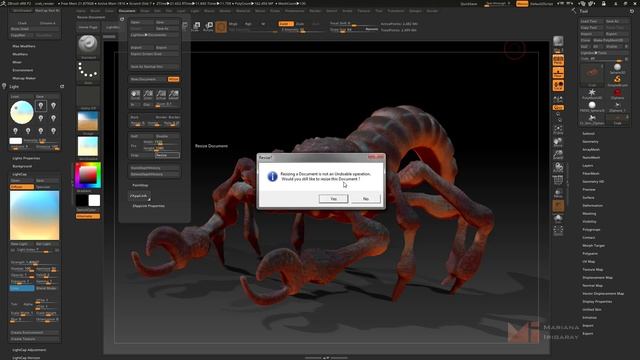Screen dimensions: 640x360
Task: Click the Zoom icon in the Document palette
Action: pos(148,95)
